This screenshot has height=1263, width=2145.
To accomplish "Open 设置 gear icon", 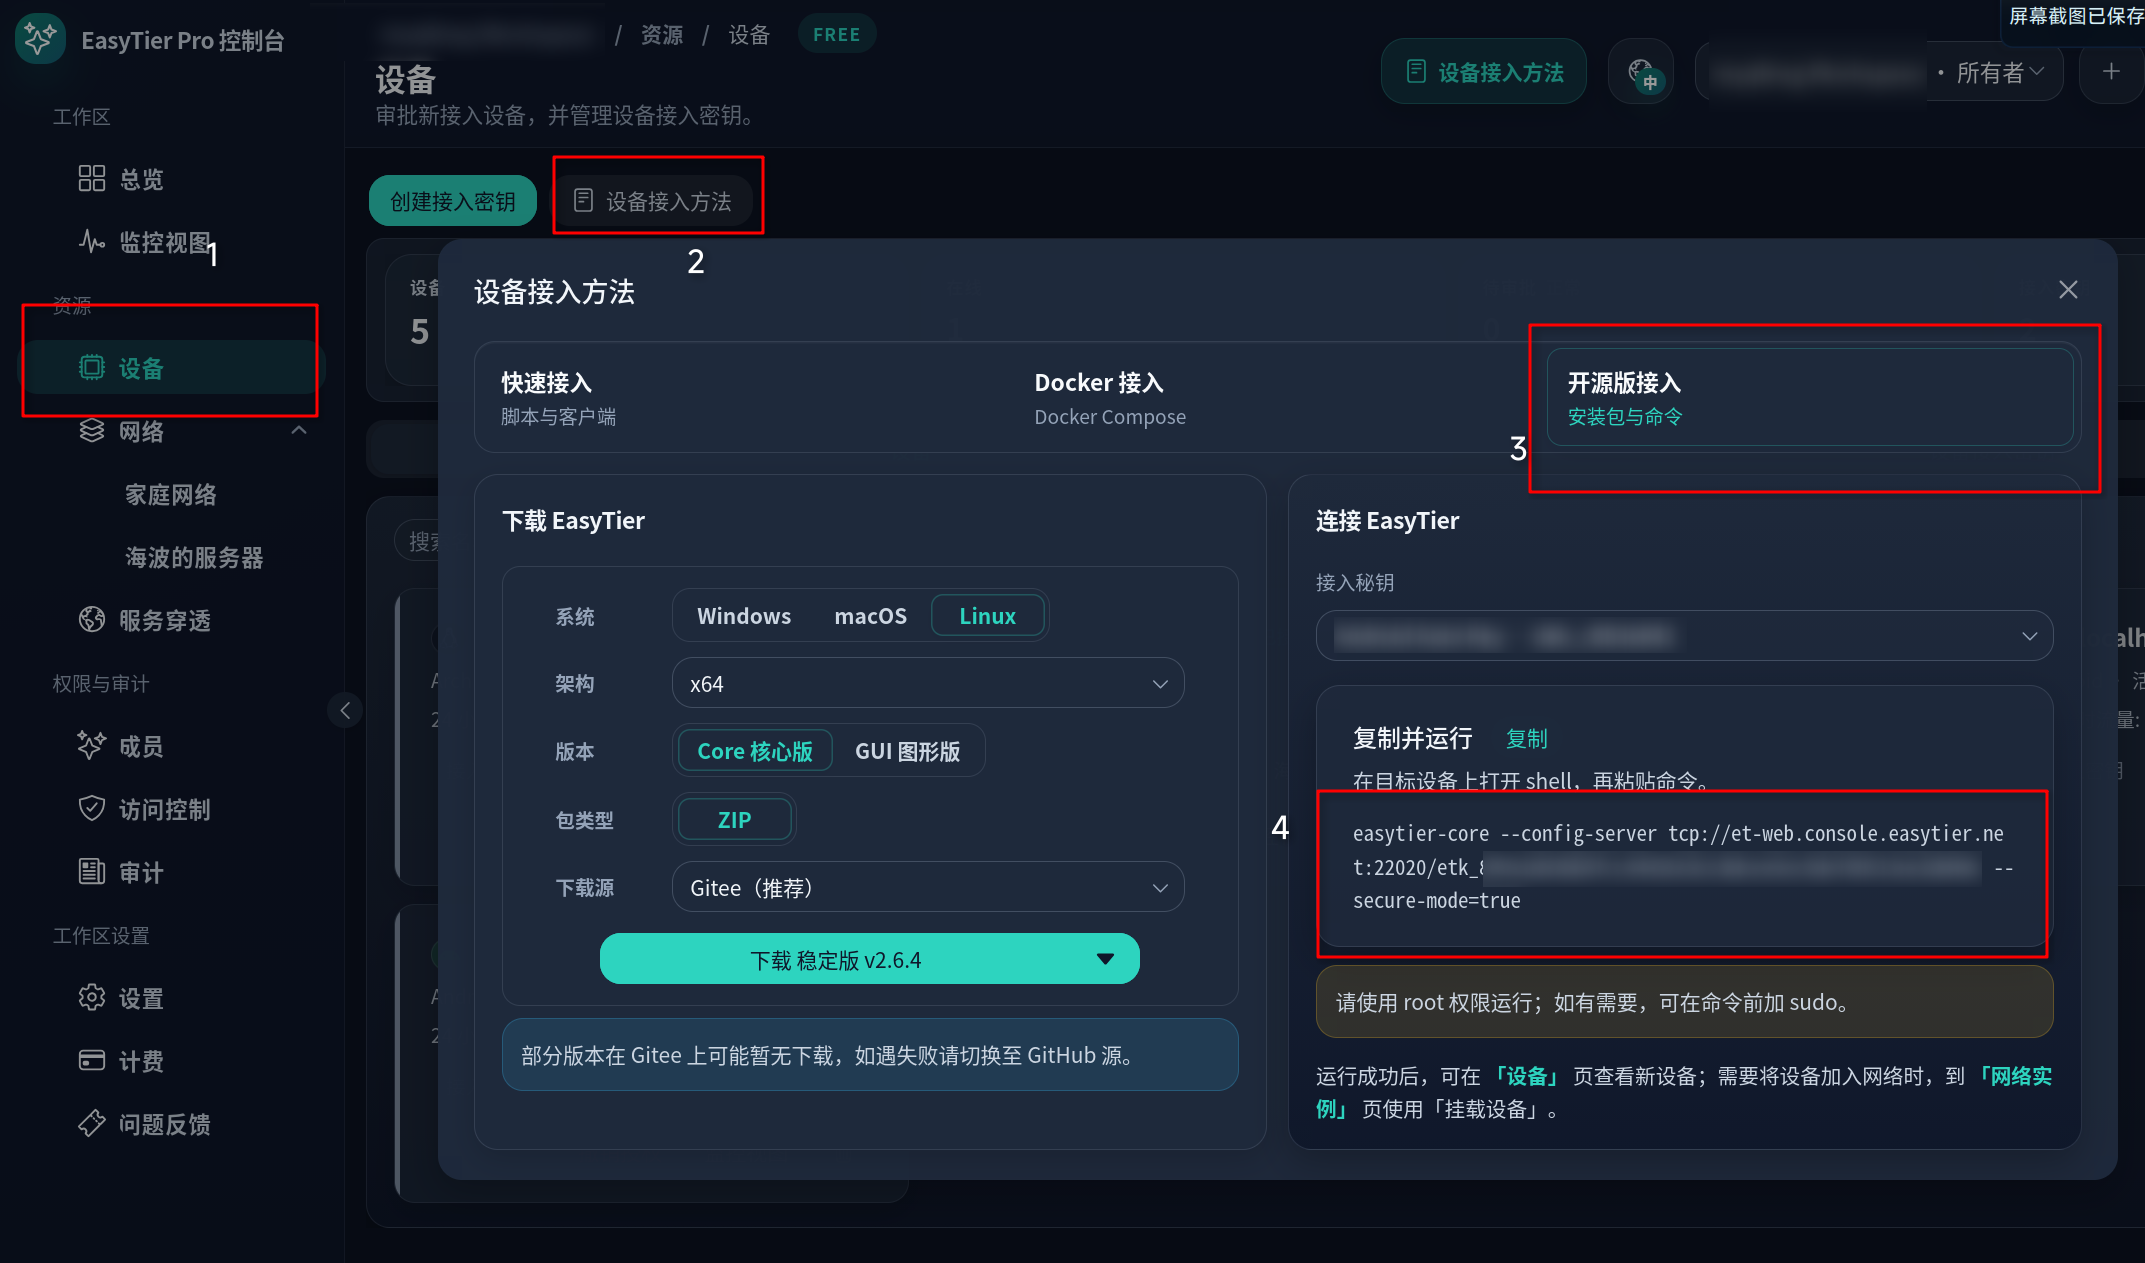I will [x=92, y=998].
